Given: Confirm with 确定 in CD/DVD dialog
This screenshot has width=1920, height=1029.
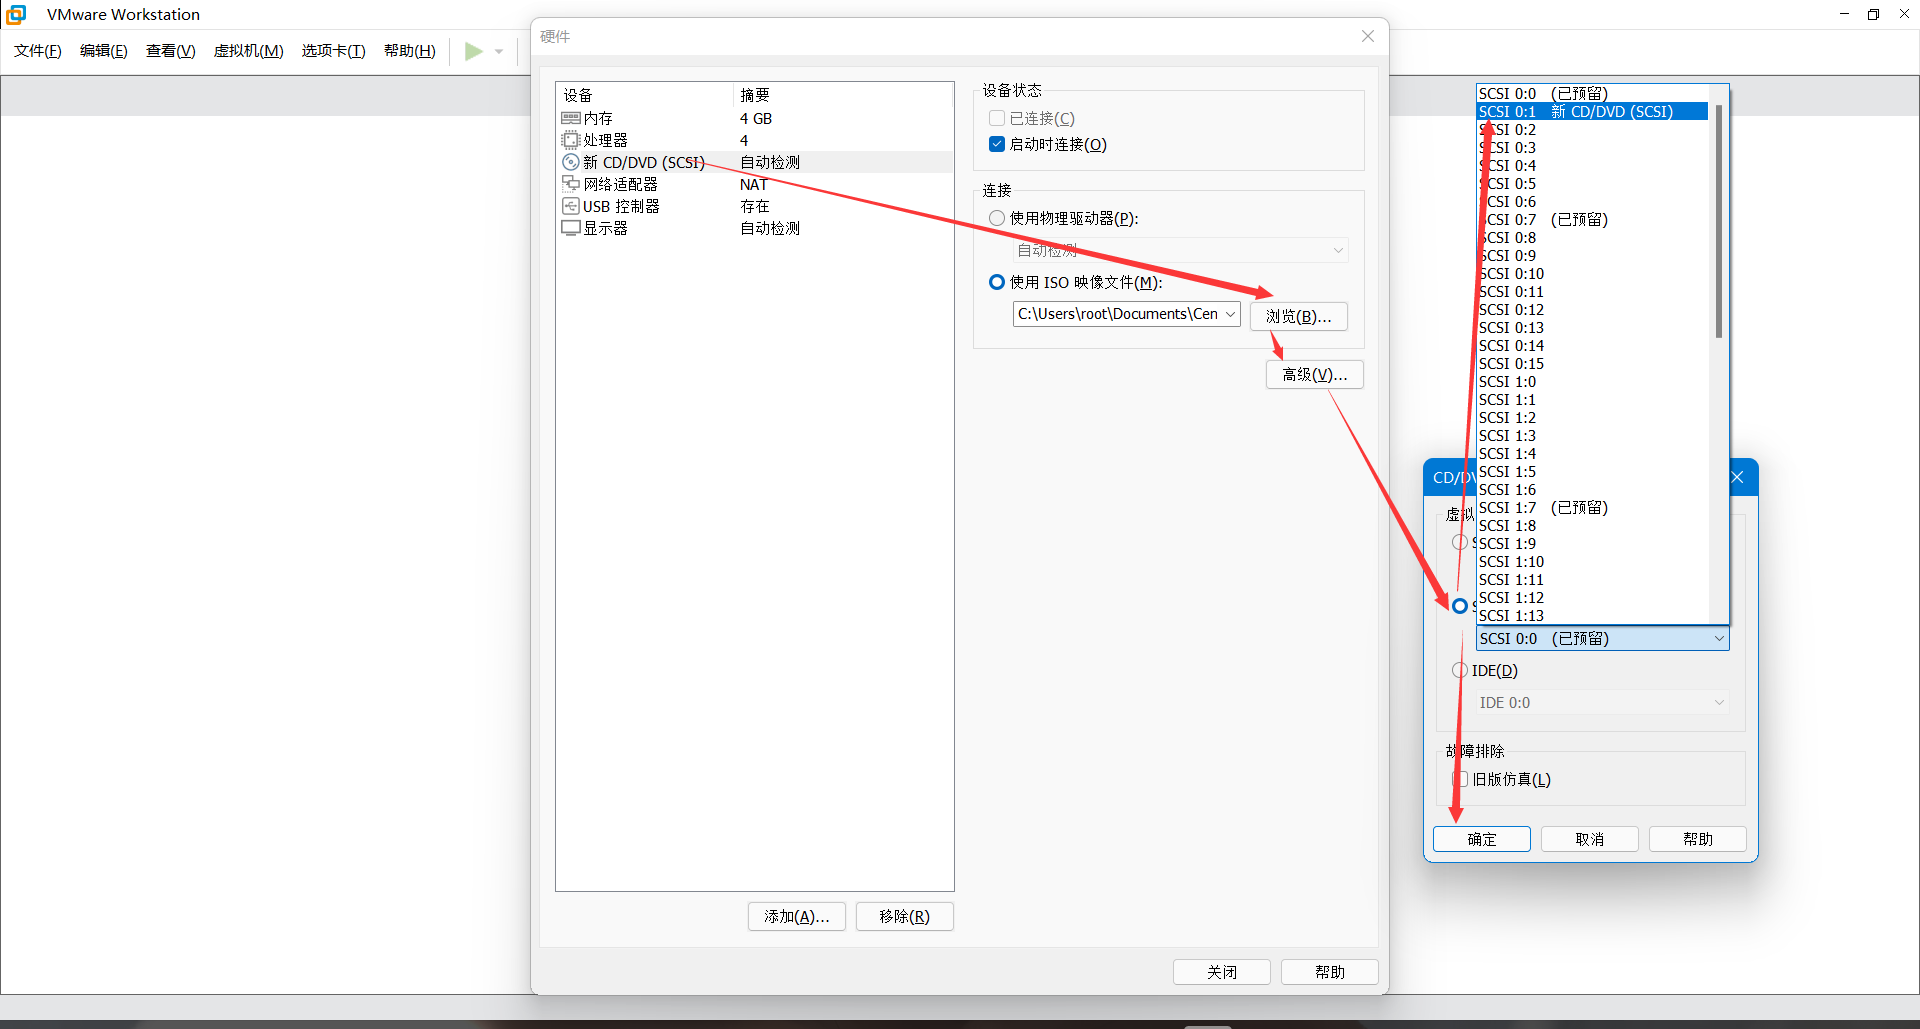Looking at the screenshot, I should coord(1482,839).
